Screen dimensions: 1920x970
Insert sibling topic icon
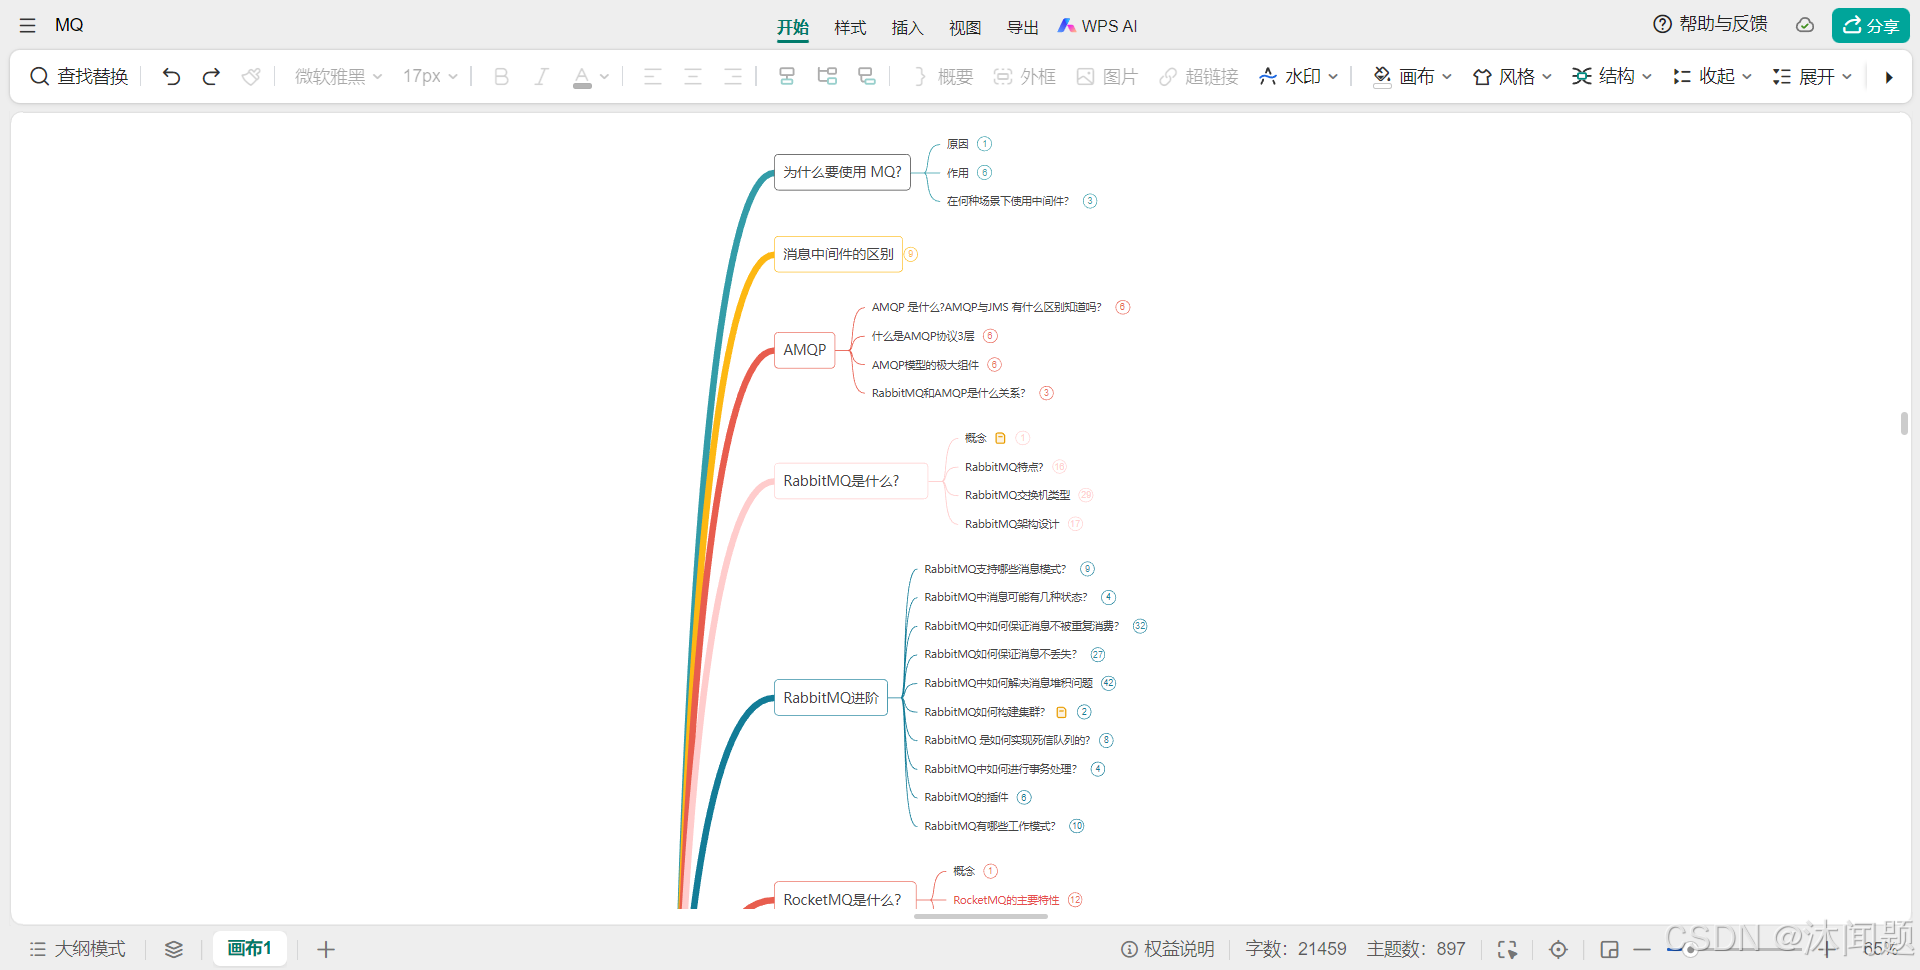pos(787,77)
